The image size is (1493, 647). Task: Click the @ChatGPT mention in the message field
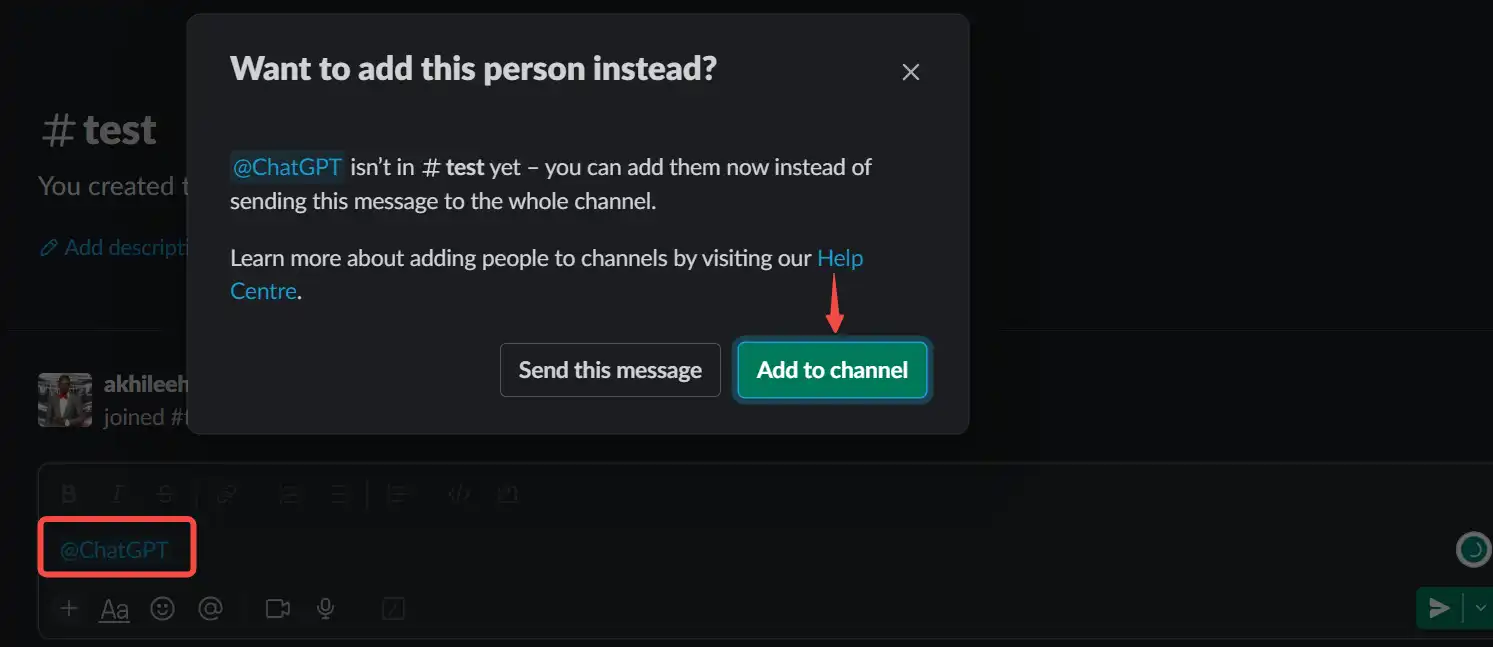[115, 549]
